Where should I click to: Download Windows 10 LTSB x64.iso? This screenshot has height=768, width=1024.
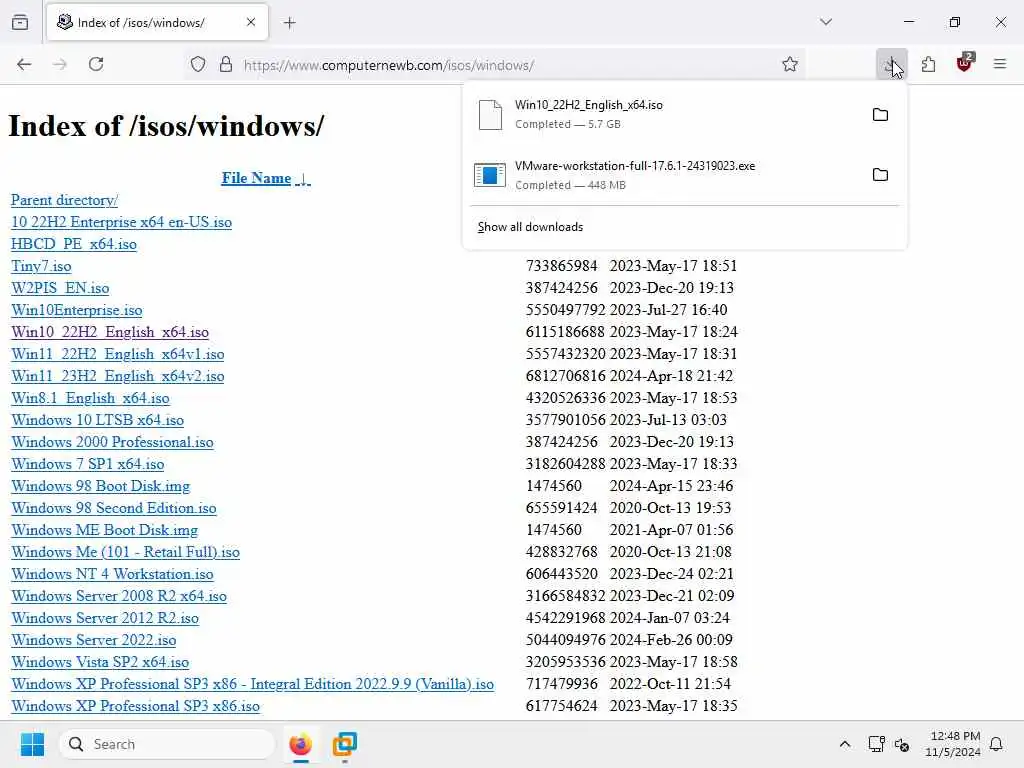[97, 420]
